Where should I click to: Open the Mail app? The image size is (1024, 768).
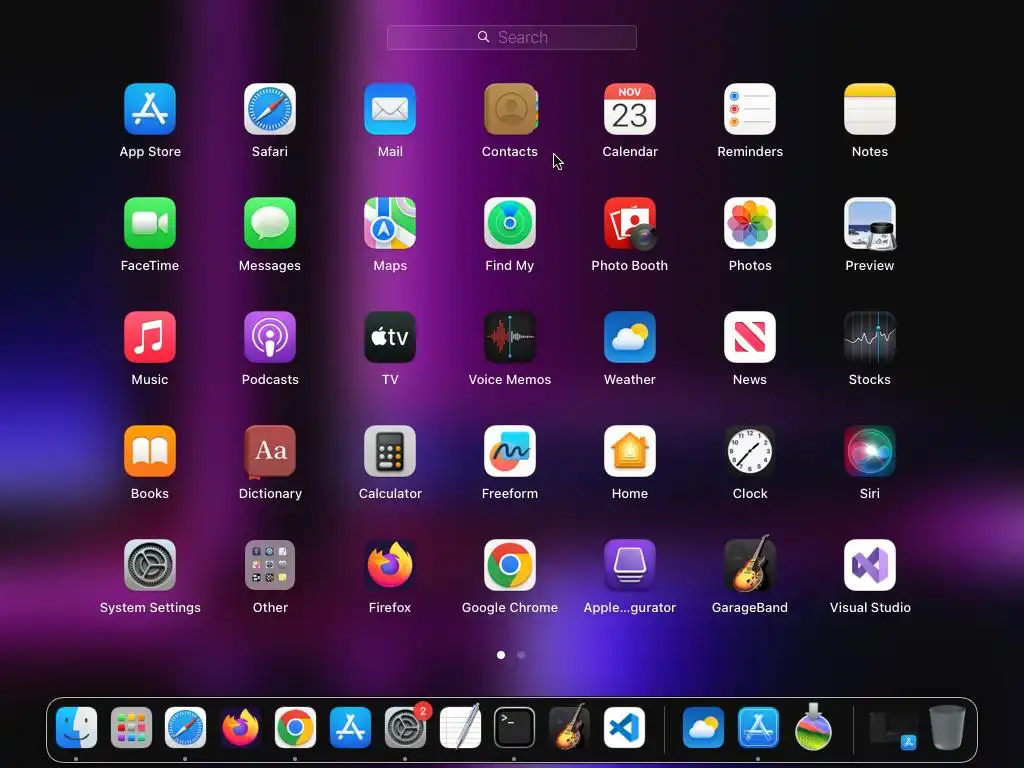click(390, 109)
